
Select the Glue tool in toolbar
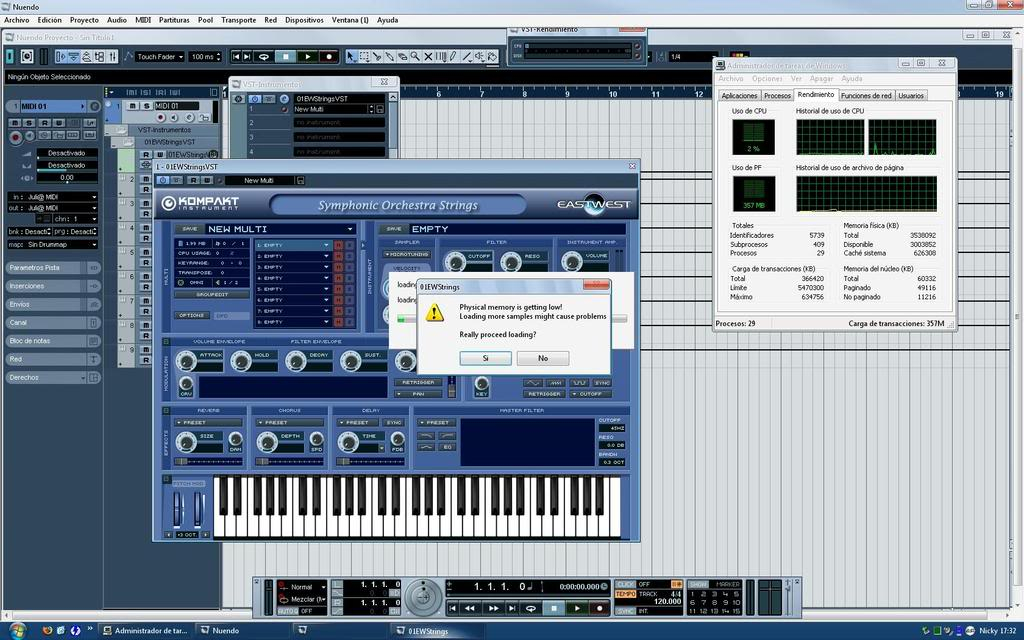click(x=390, y=57)
